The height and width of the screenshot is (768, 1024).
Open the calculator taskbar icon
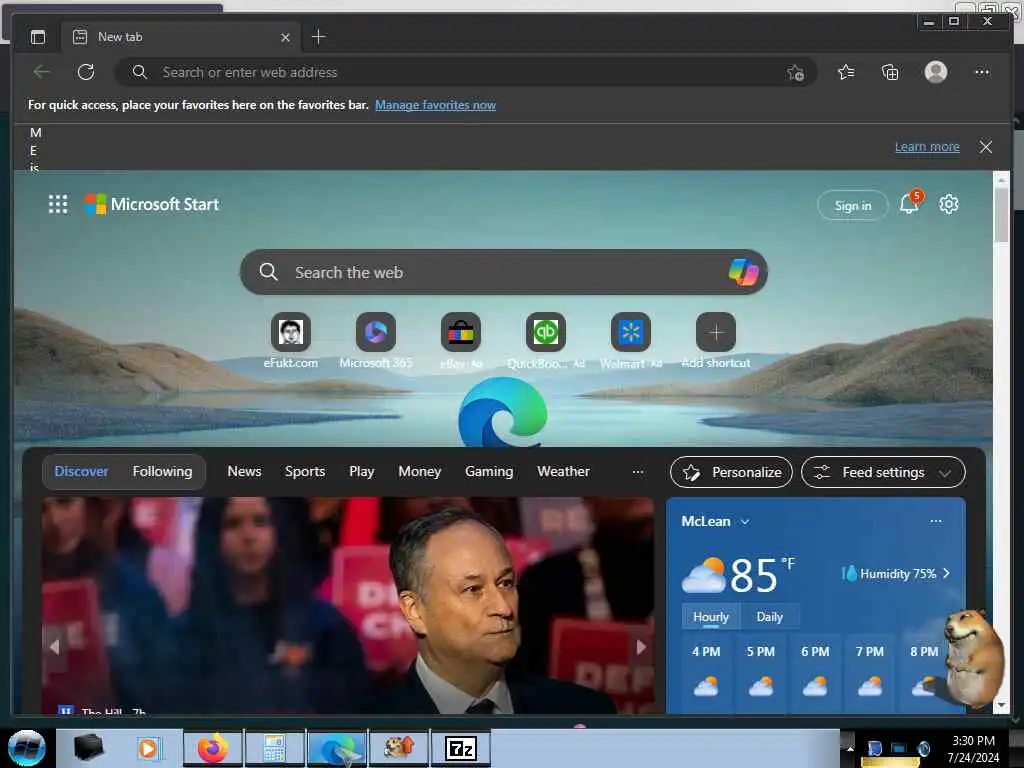tap(274, 748)
